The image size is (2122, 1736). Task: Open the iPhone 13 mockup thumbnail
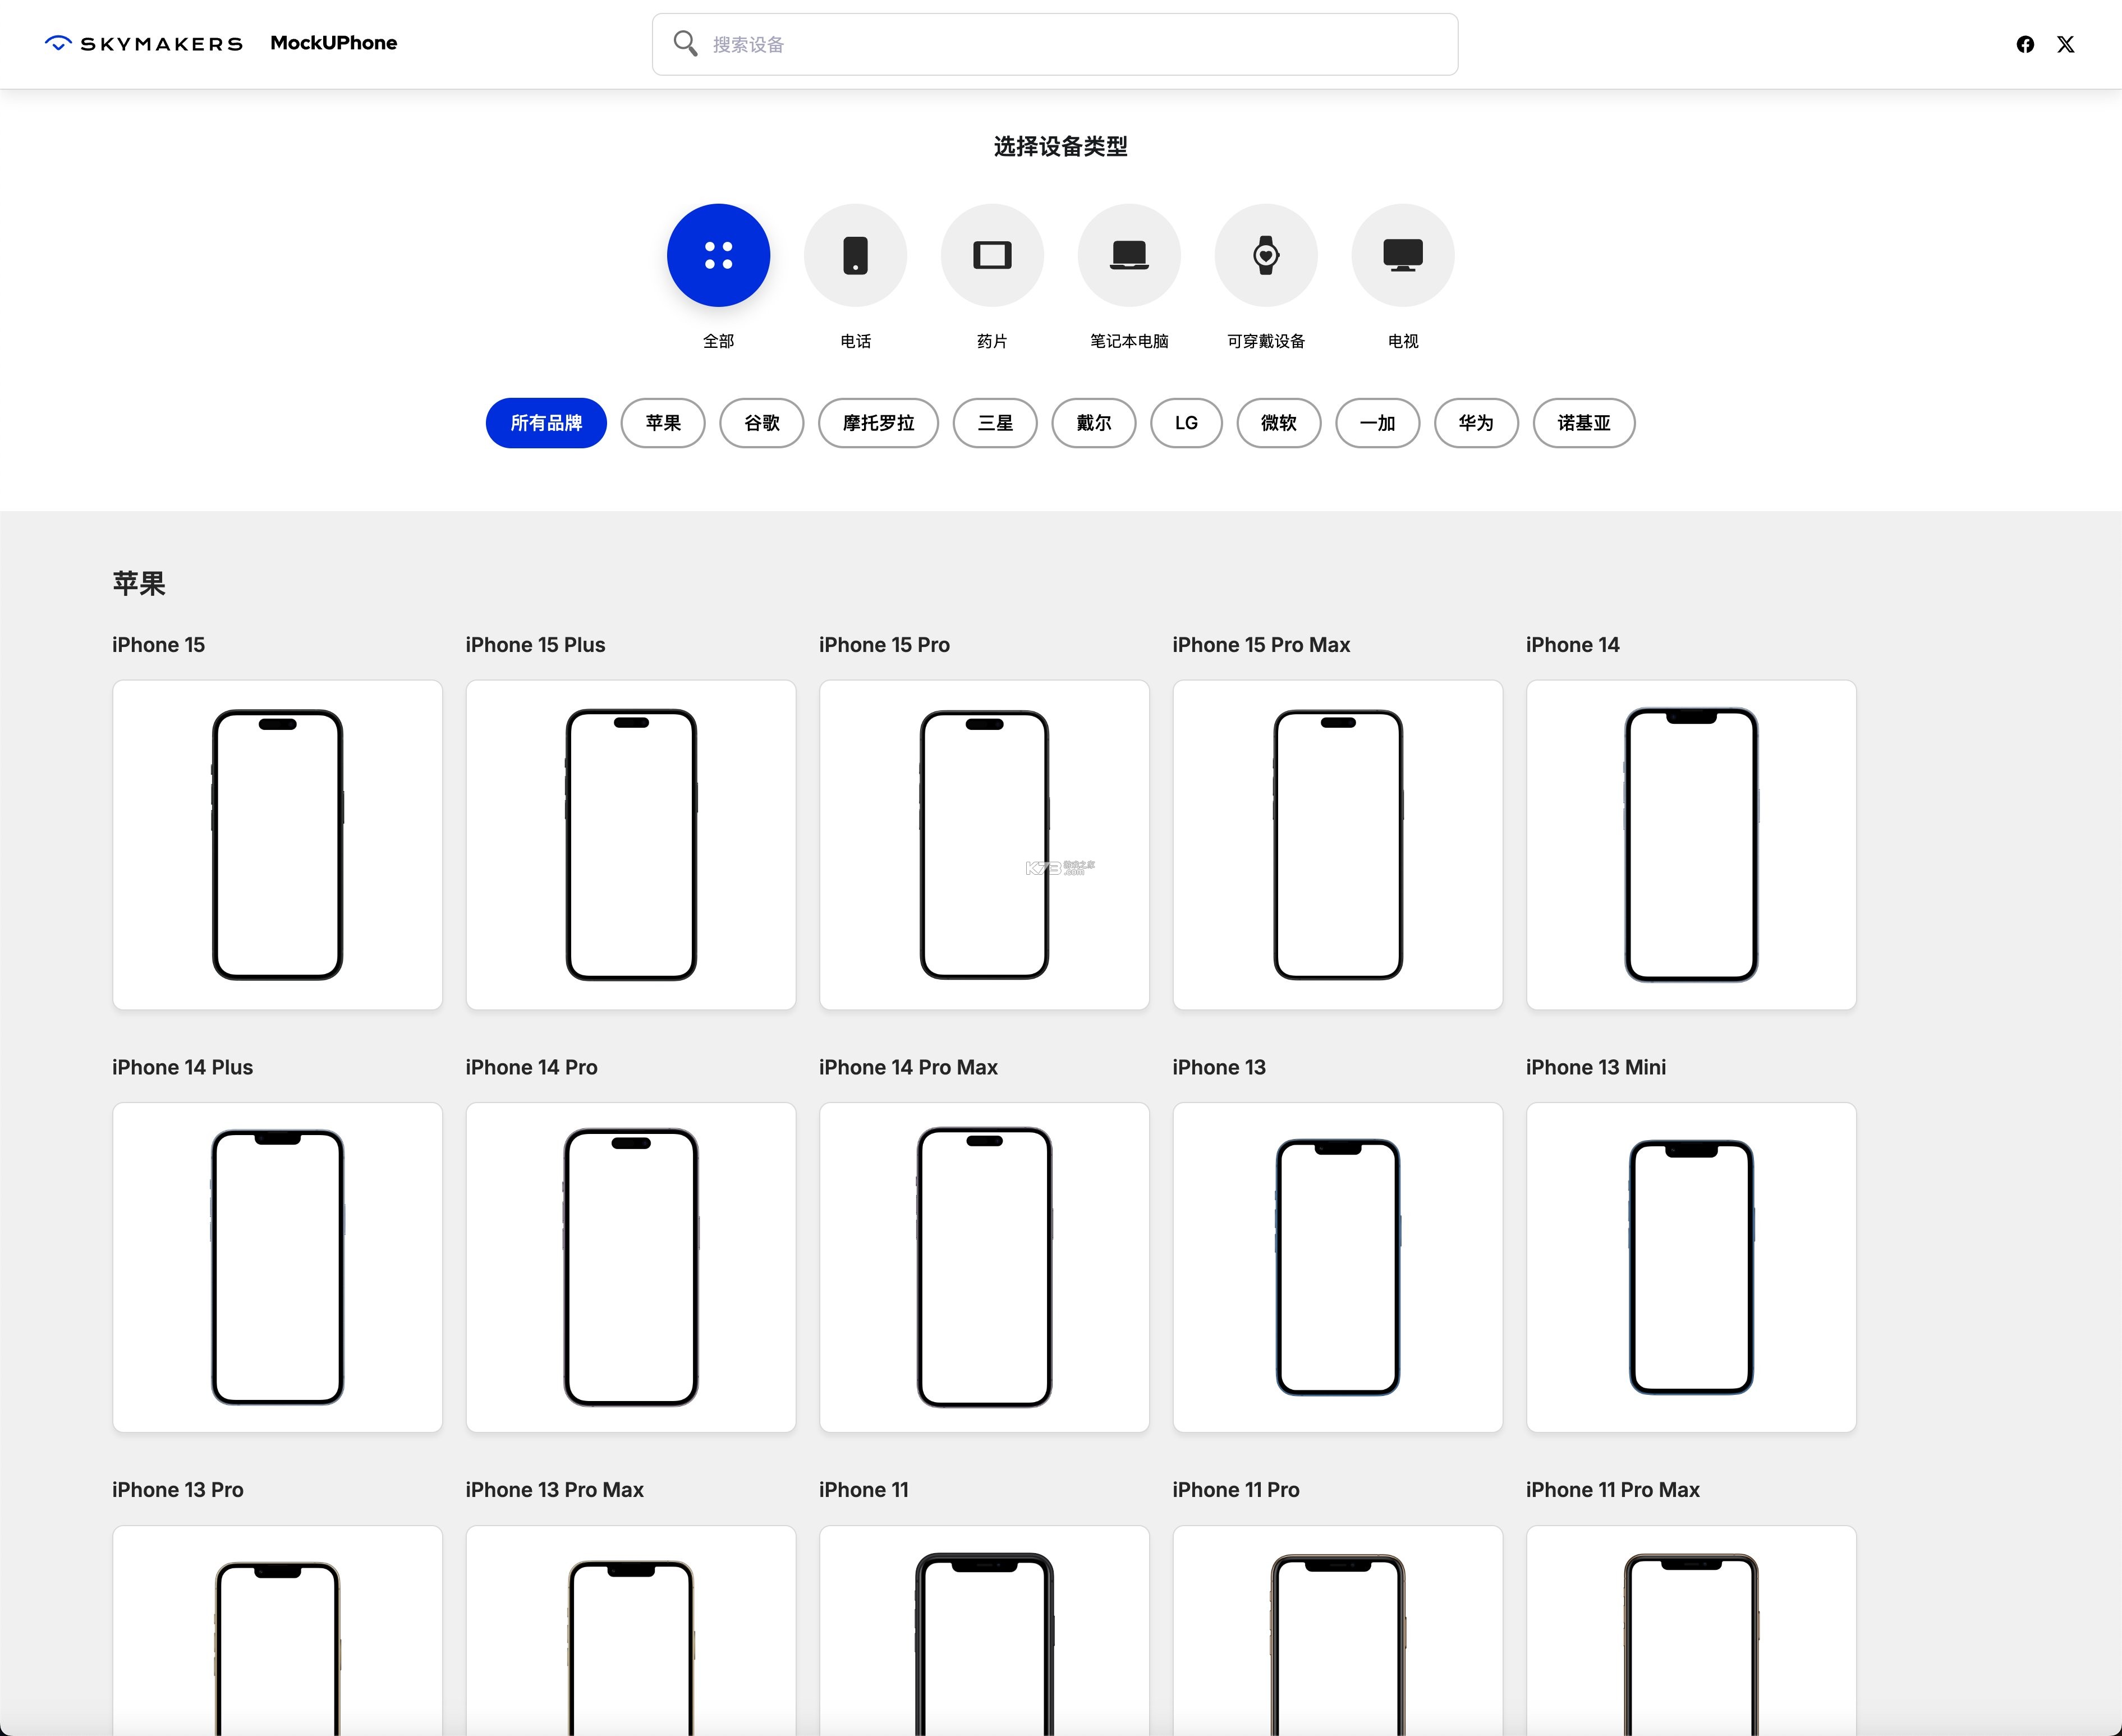click(x=1338, y=1267)
